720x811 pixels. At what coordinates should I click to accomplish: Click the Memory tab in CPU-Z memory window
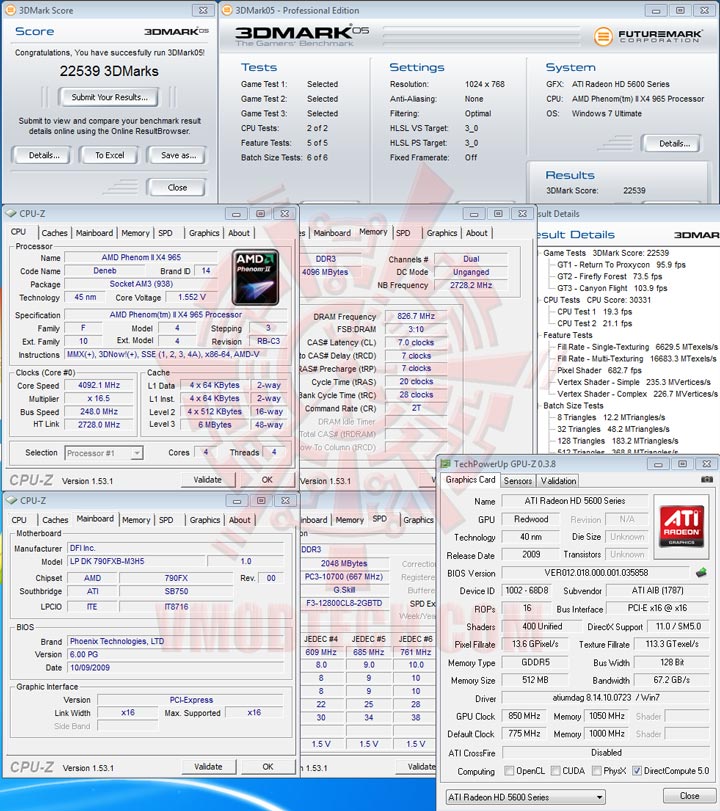click(x=373, y=232)
